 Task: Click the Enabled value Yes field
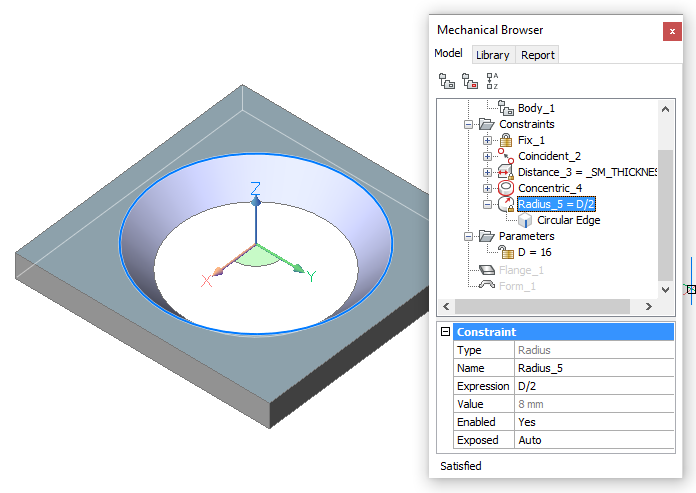point(594,422)
